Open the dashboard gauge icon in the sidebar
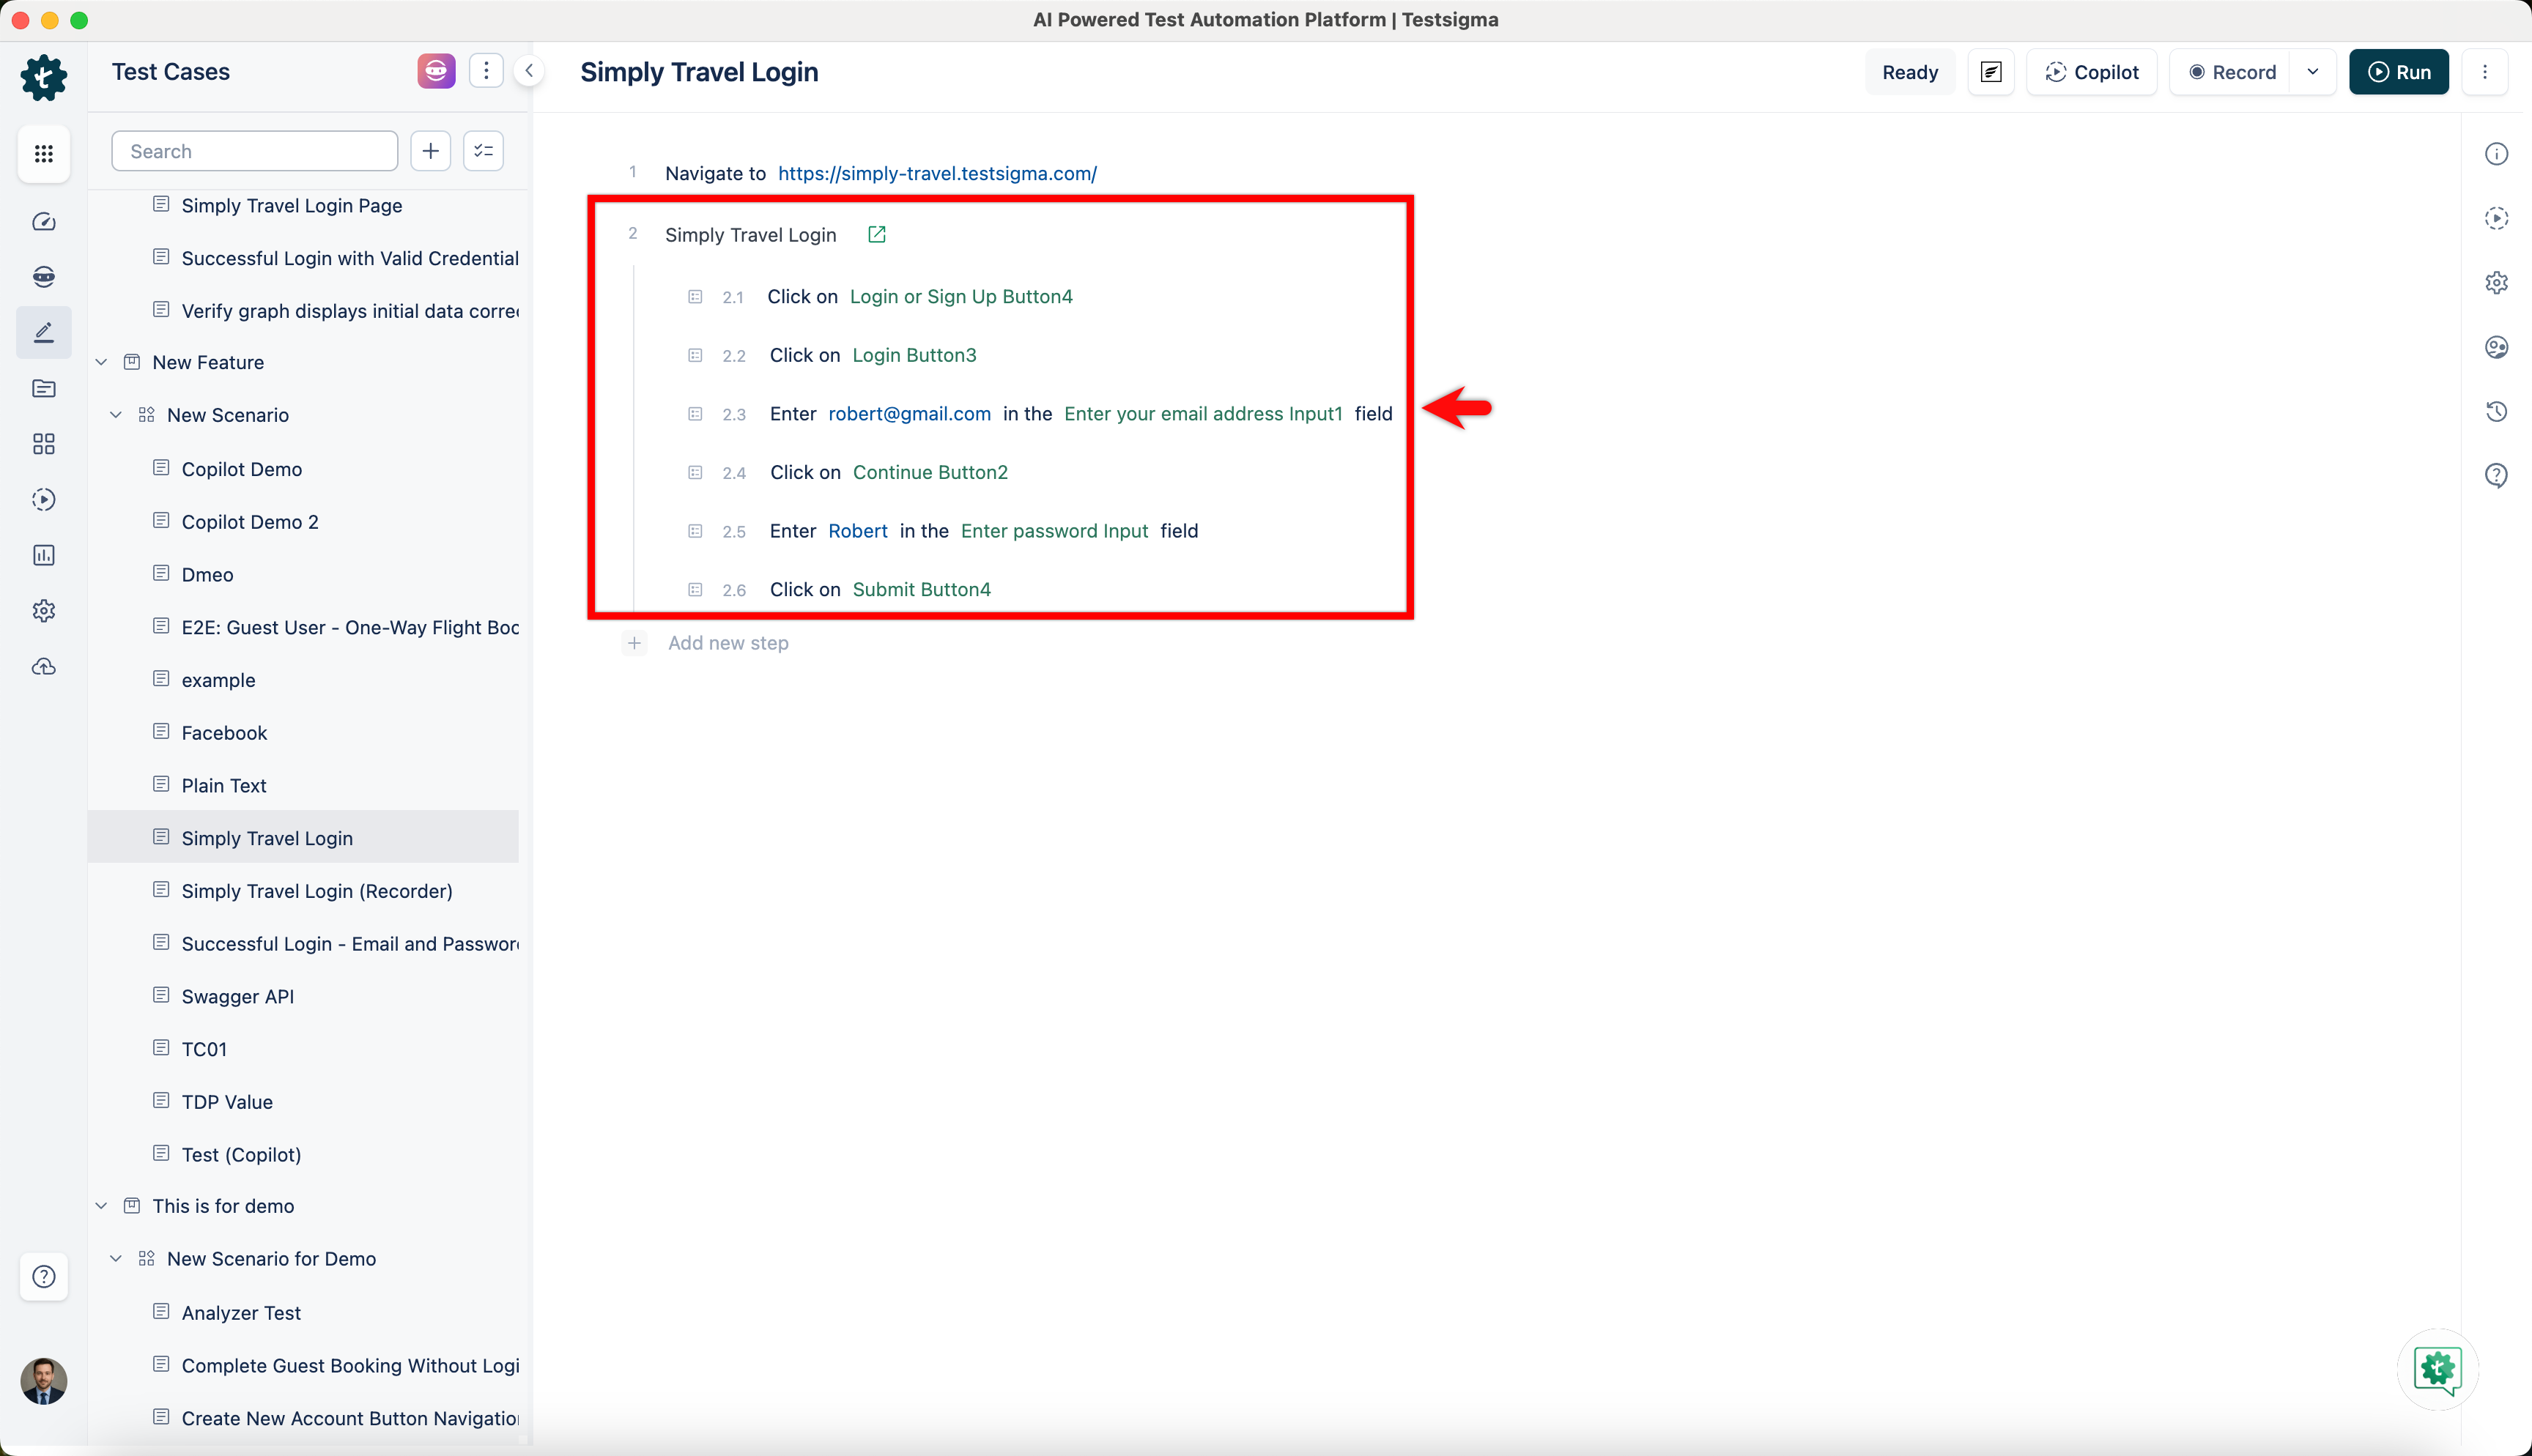 43,222
